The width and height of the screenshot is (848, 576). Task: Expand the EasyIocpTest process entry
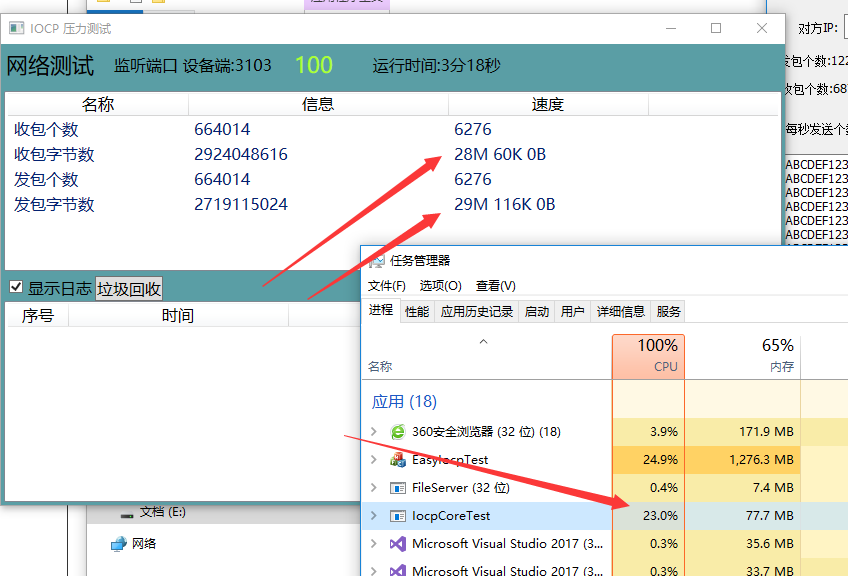pyautogui.click(x=374, y=460)
